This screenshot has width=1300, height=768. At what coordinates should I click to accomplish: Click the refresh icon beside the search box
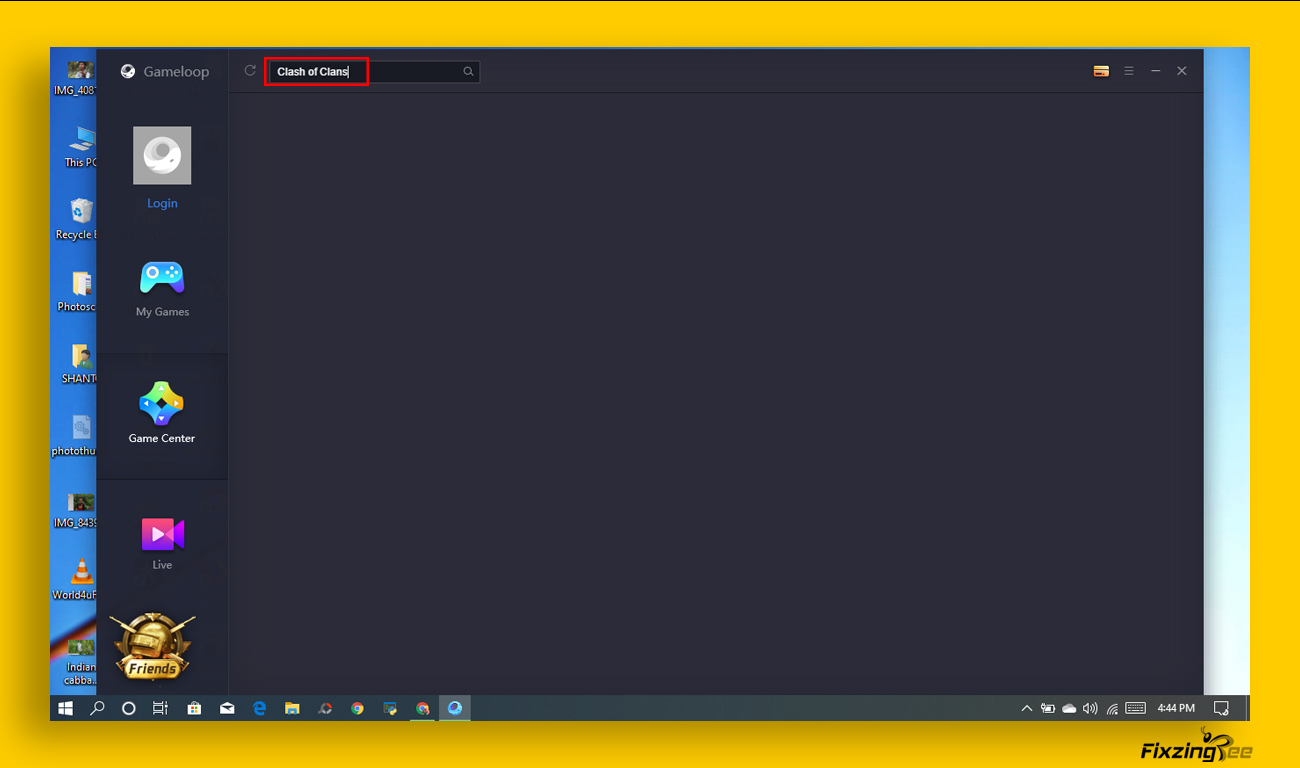point(250,71)
